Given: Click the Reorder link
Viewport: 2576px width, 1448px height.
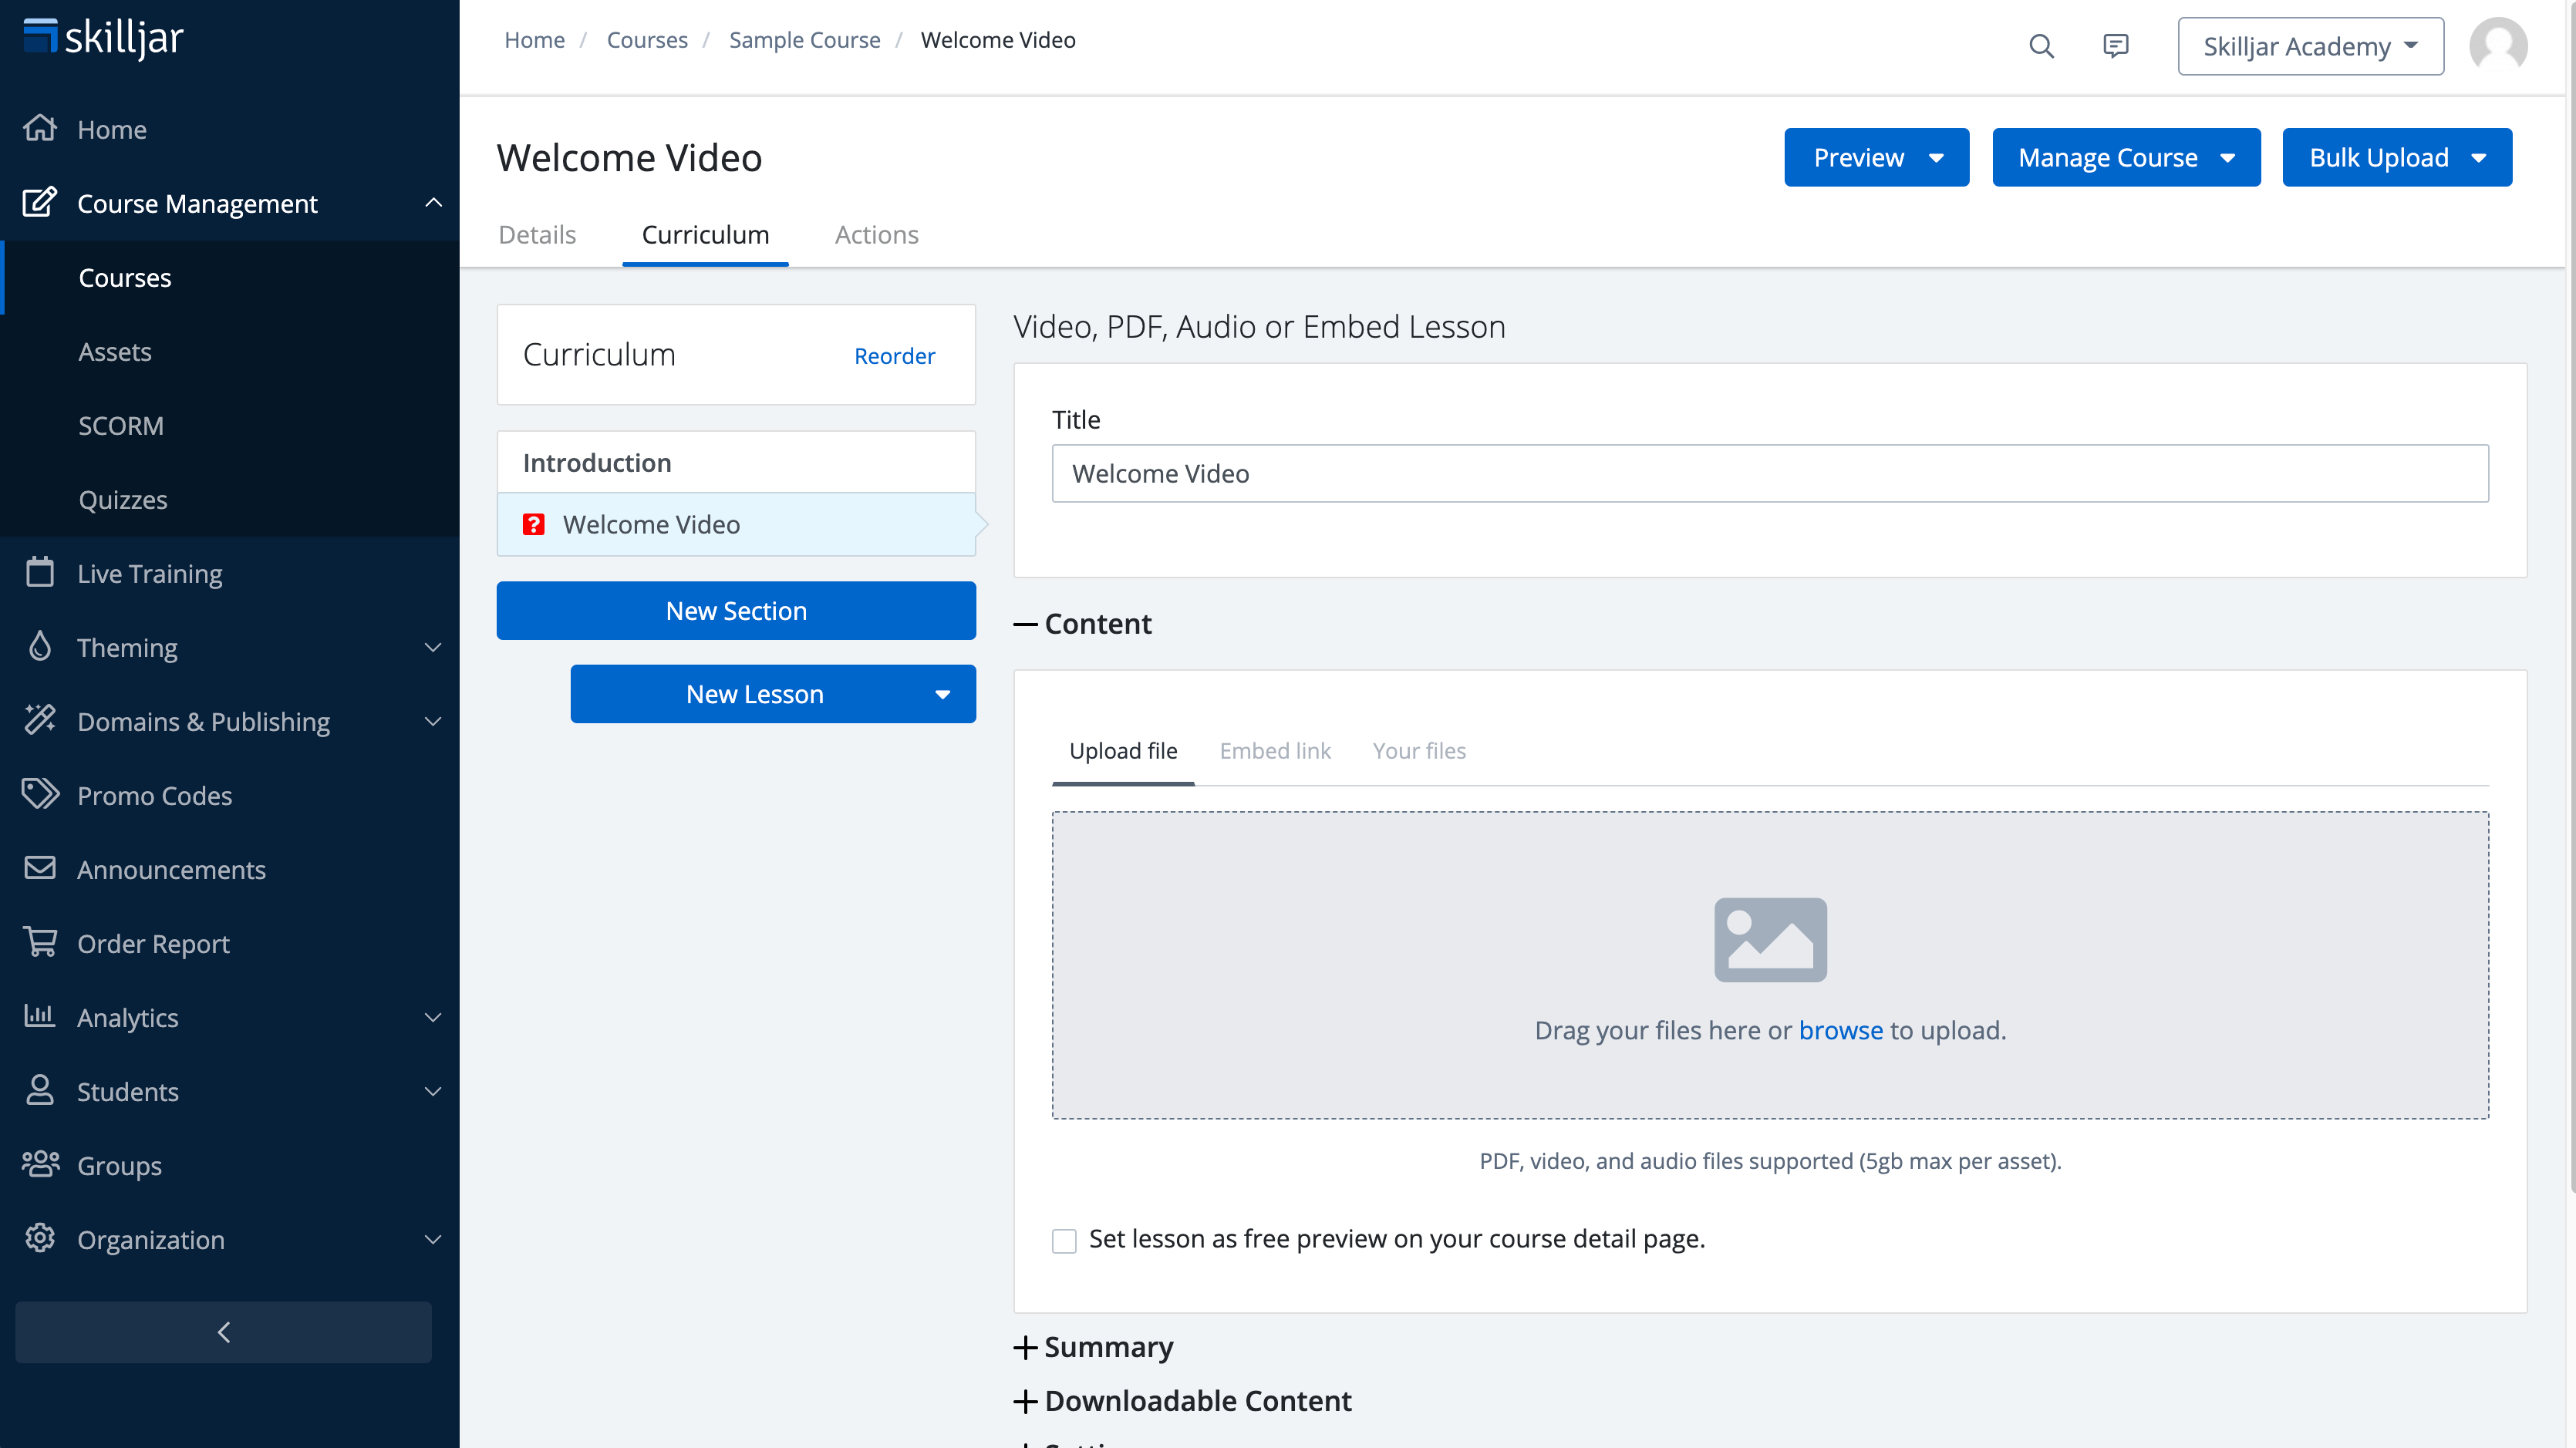Looking at the screenshot, I should point(894,356).
